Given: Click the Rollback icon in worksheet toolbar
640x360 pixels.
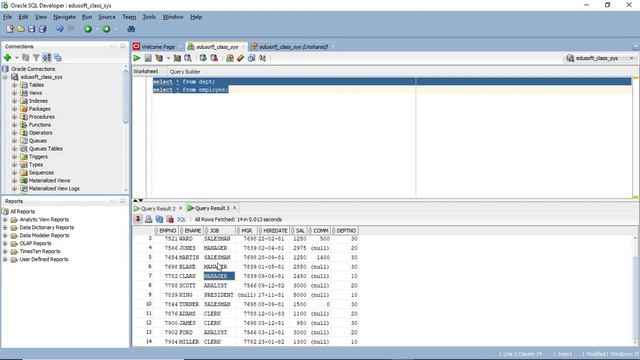Looking at the screenshot, I should [x=214, y=58].
